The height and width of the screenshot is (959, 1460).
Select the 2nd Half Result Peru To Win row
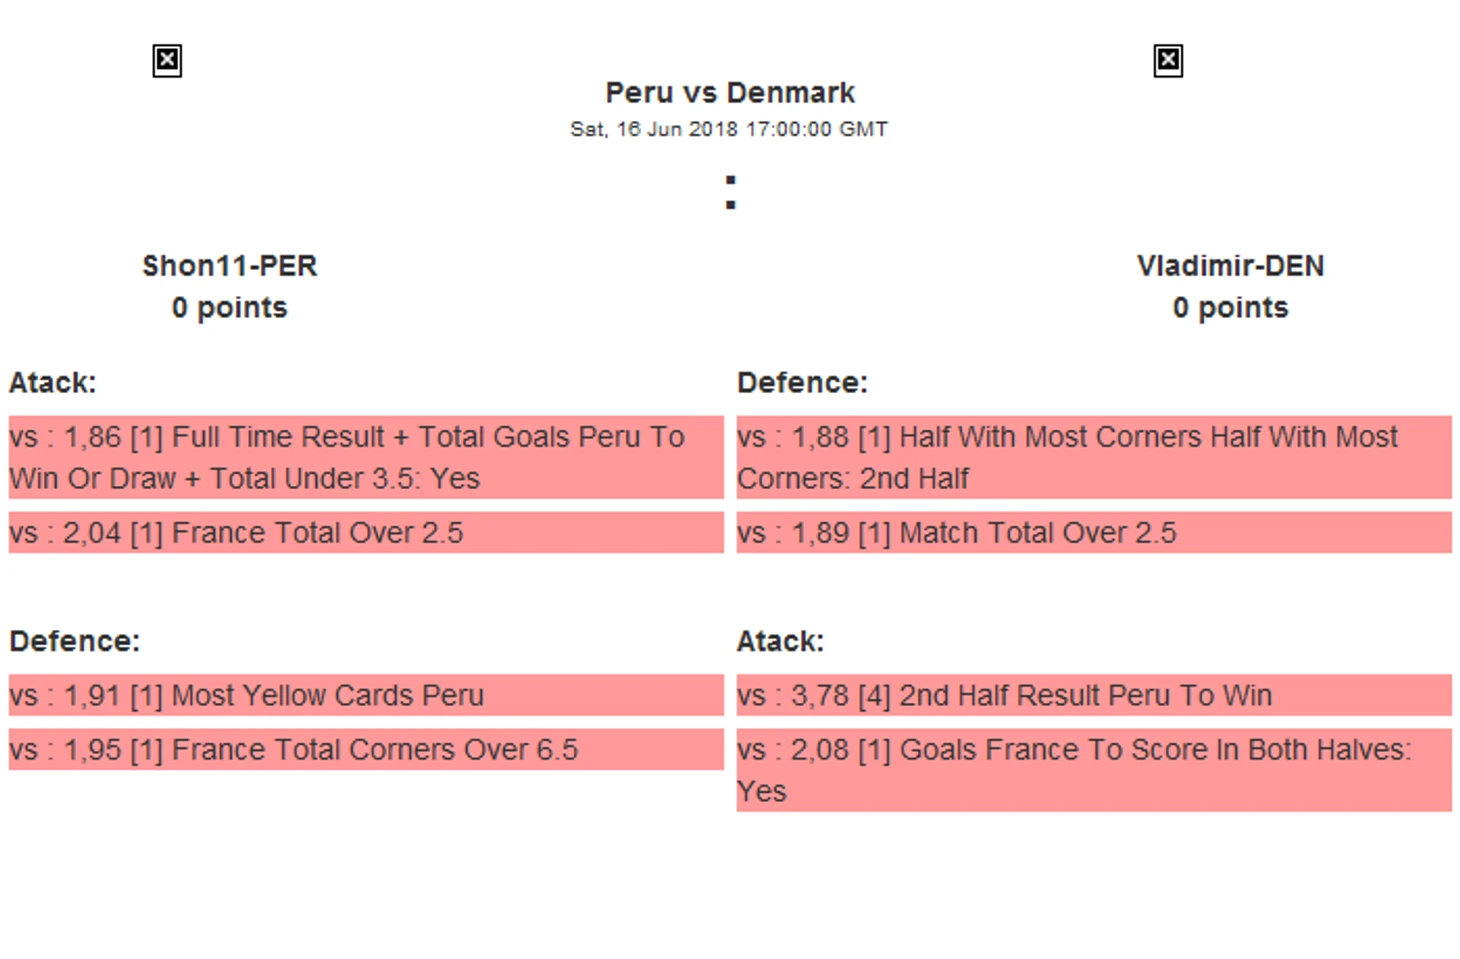click(1093, 695)
